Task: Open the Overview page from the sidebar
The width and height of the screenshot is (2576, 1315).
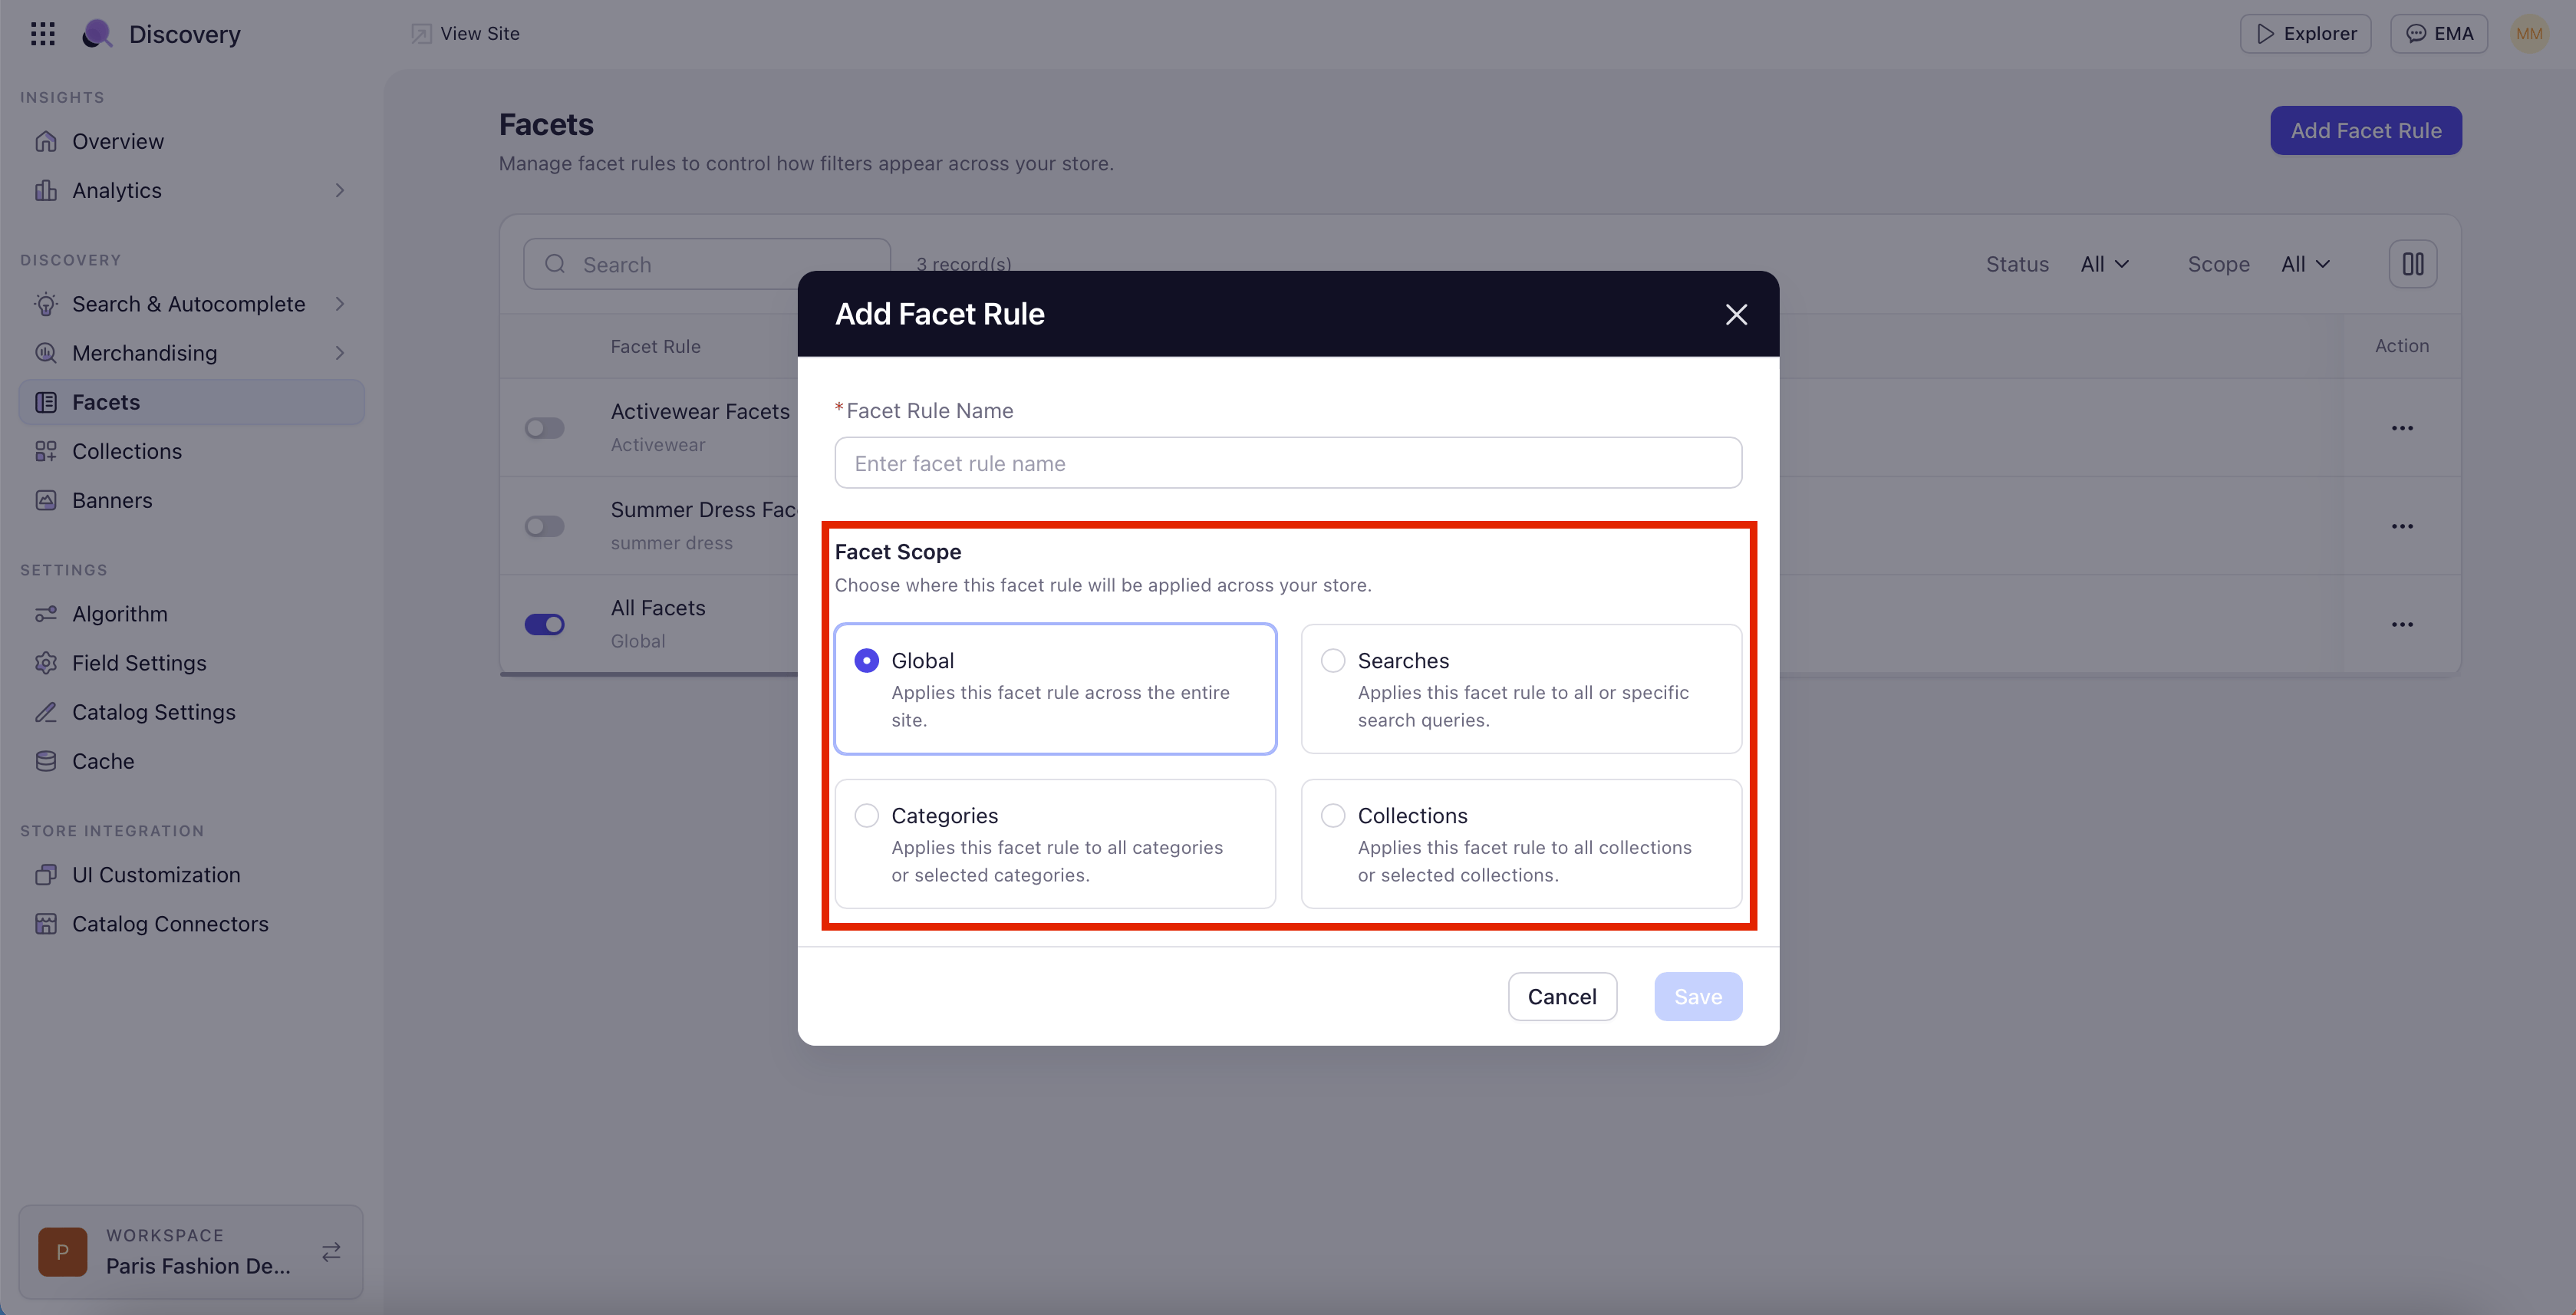Action: (x=192, y=141)
